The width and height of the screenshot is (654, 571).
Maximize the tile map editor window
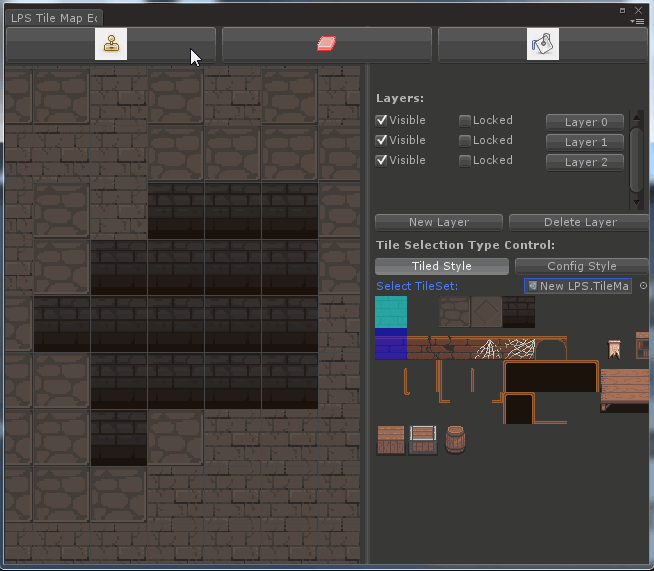[622, 10]
